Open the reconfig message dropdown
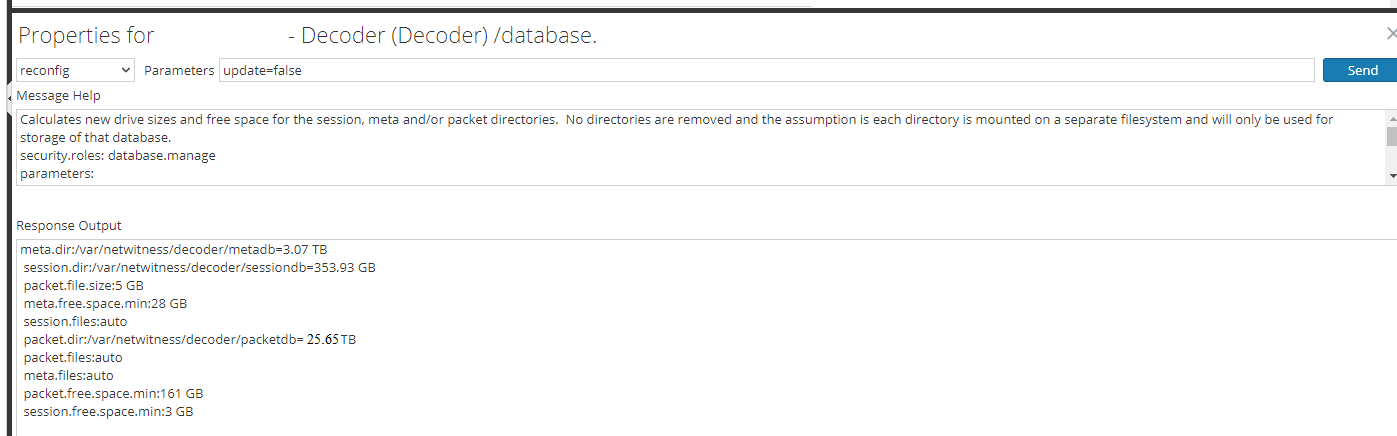This screenshot has width=1397, height=436. [76, 70]
